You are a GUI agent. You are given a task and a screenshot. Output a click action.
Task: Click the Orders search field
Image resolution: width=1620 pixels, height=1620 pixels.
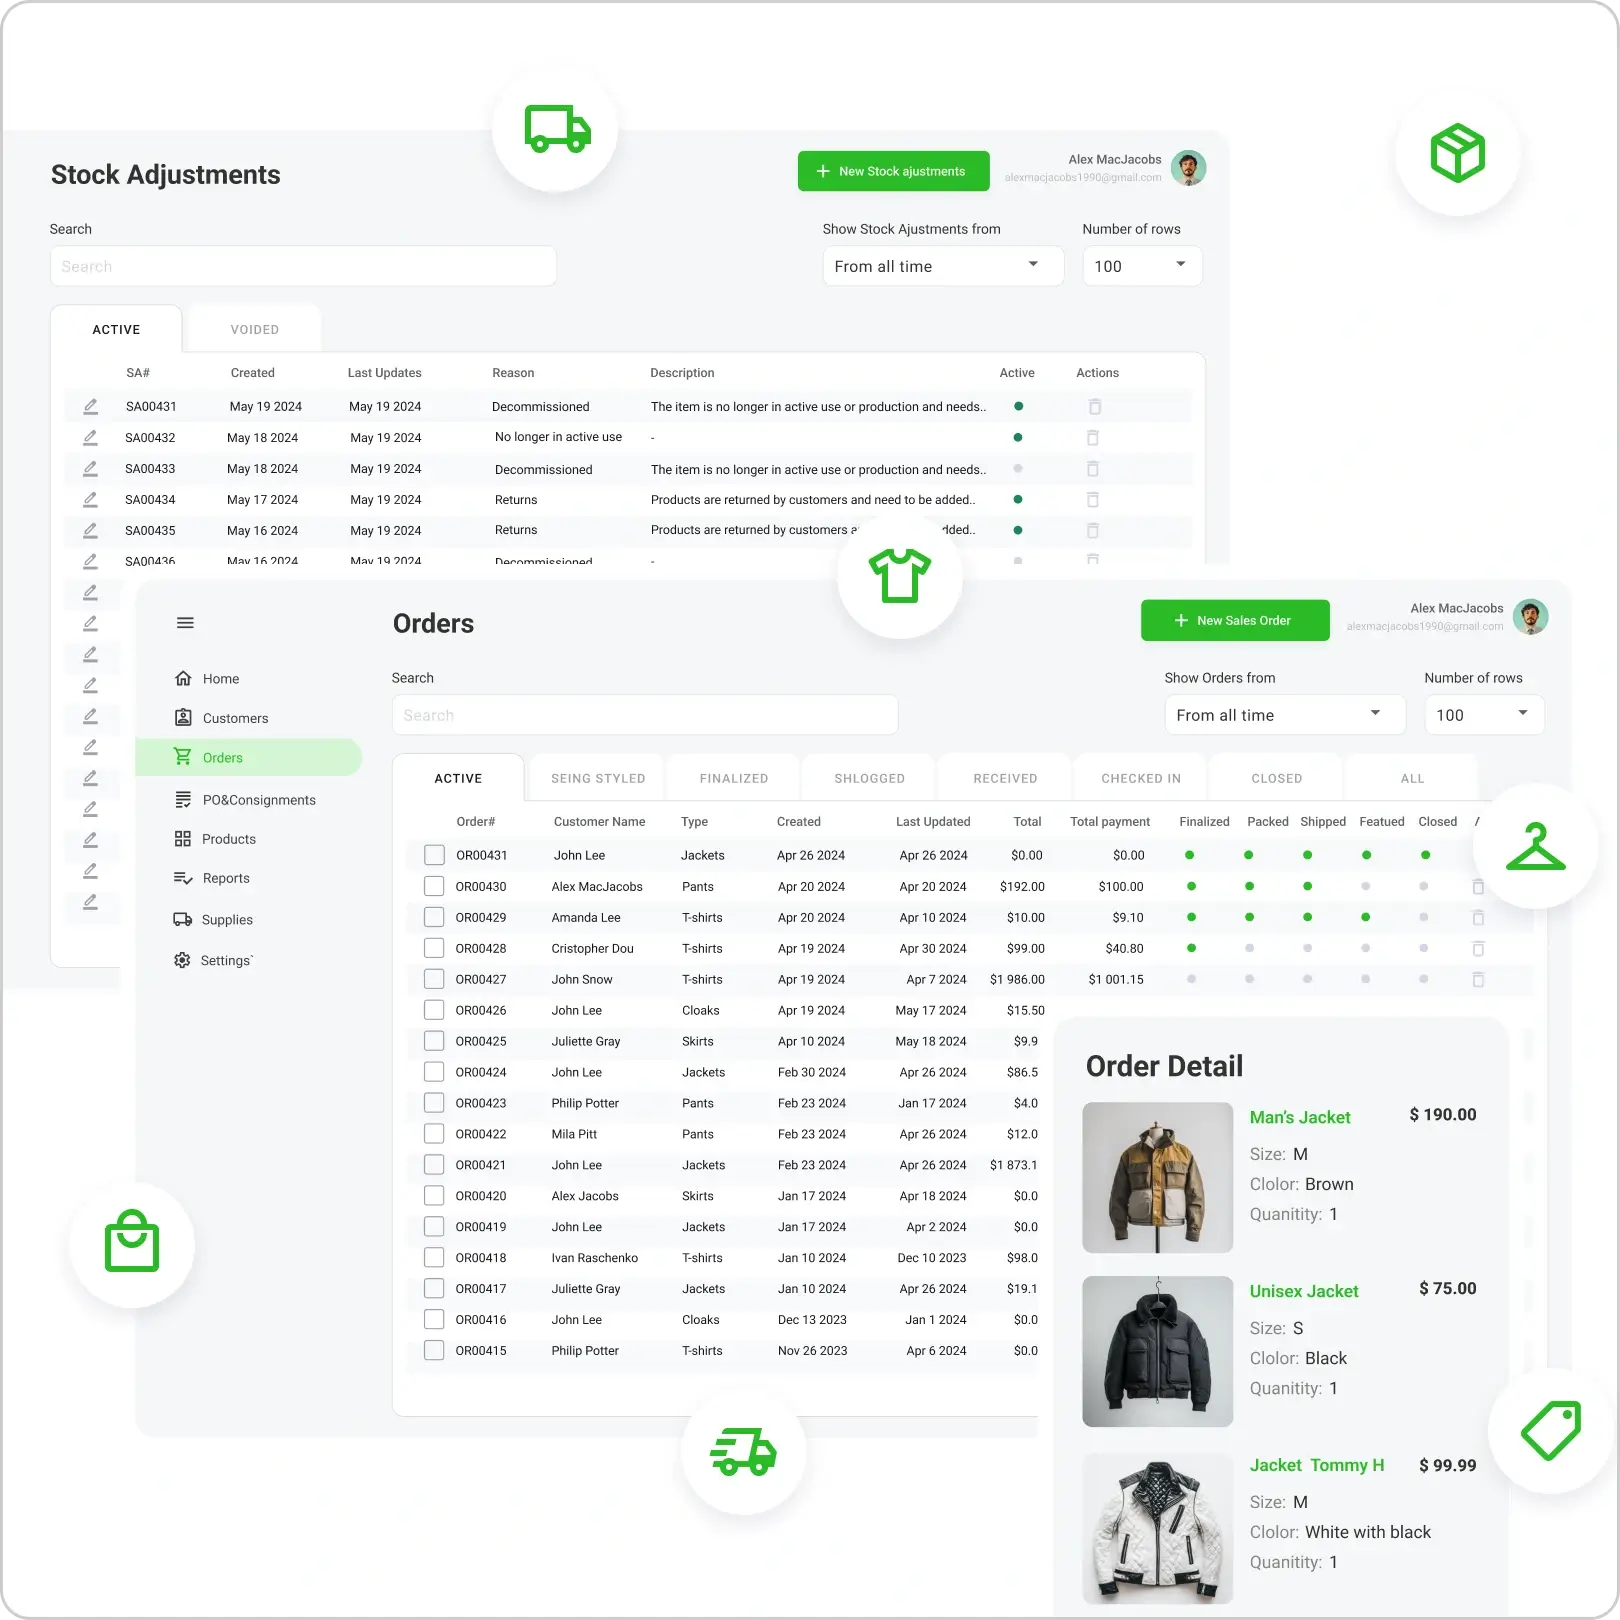coord(644,715)
